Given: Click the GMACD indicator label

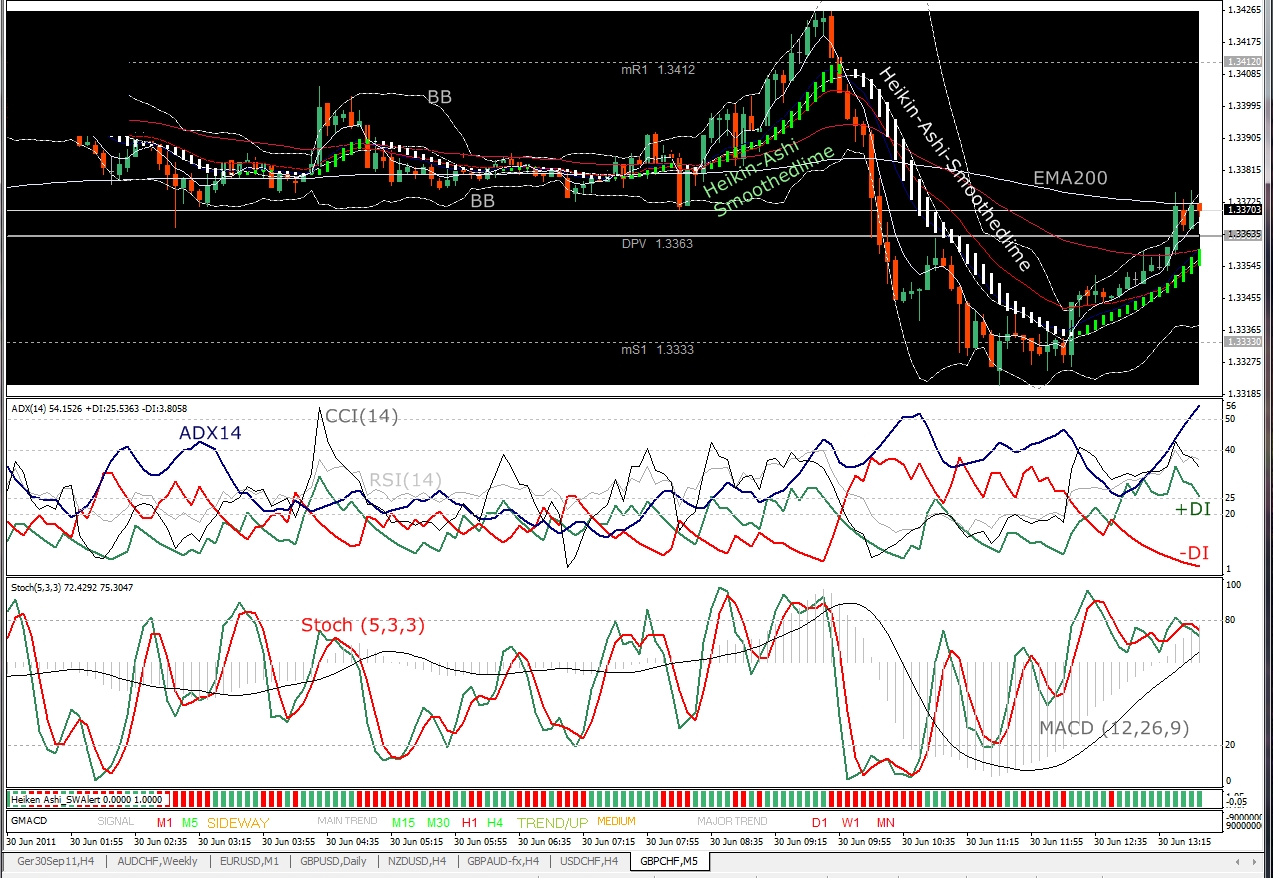Looking at the screenshot, I should 29,822.
